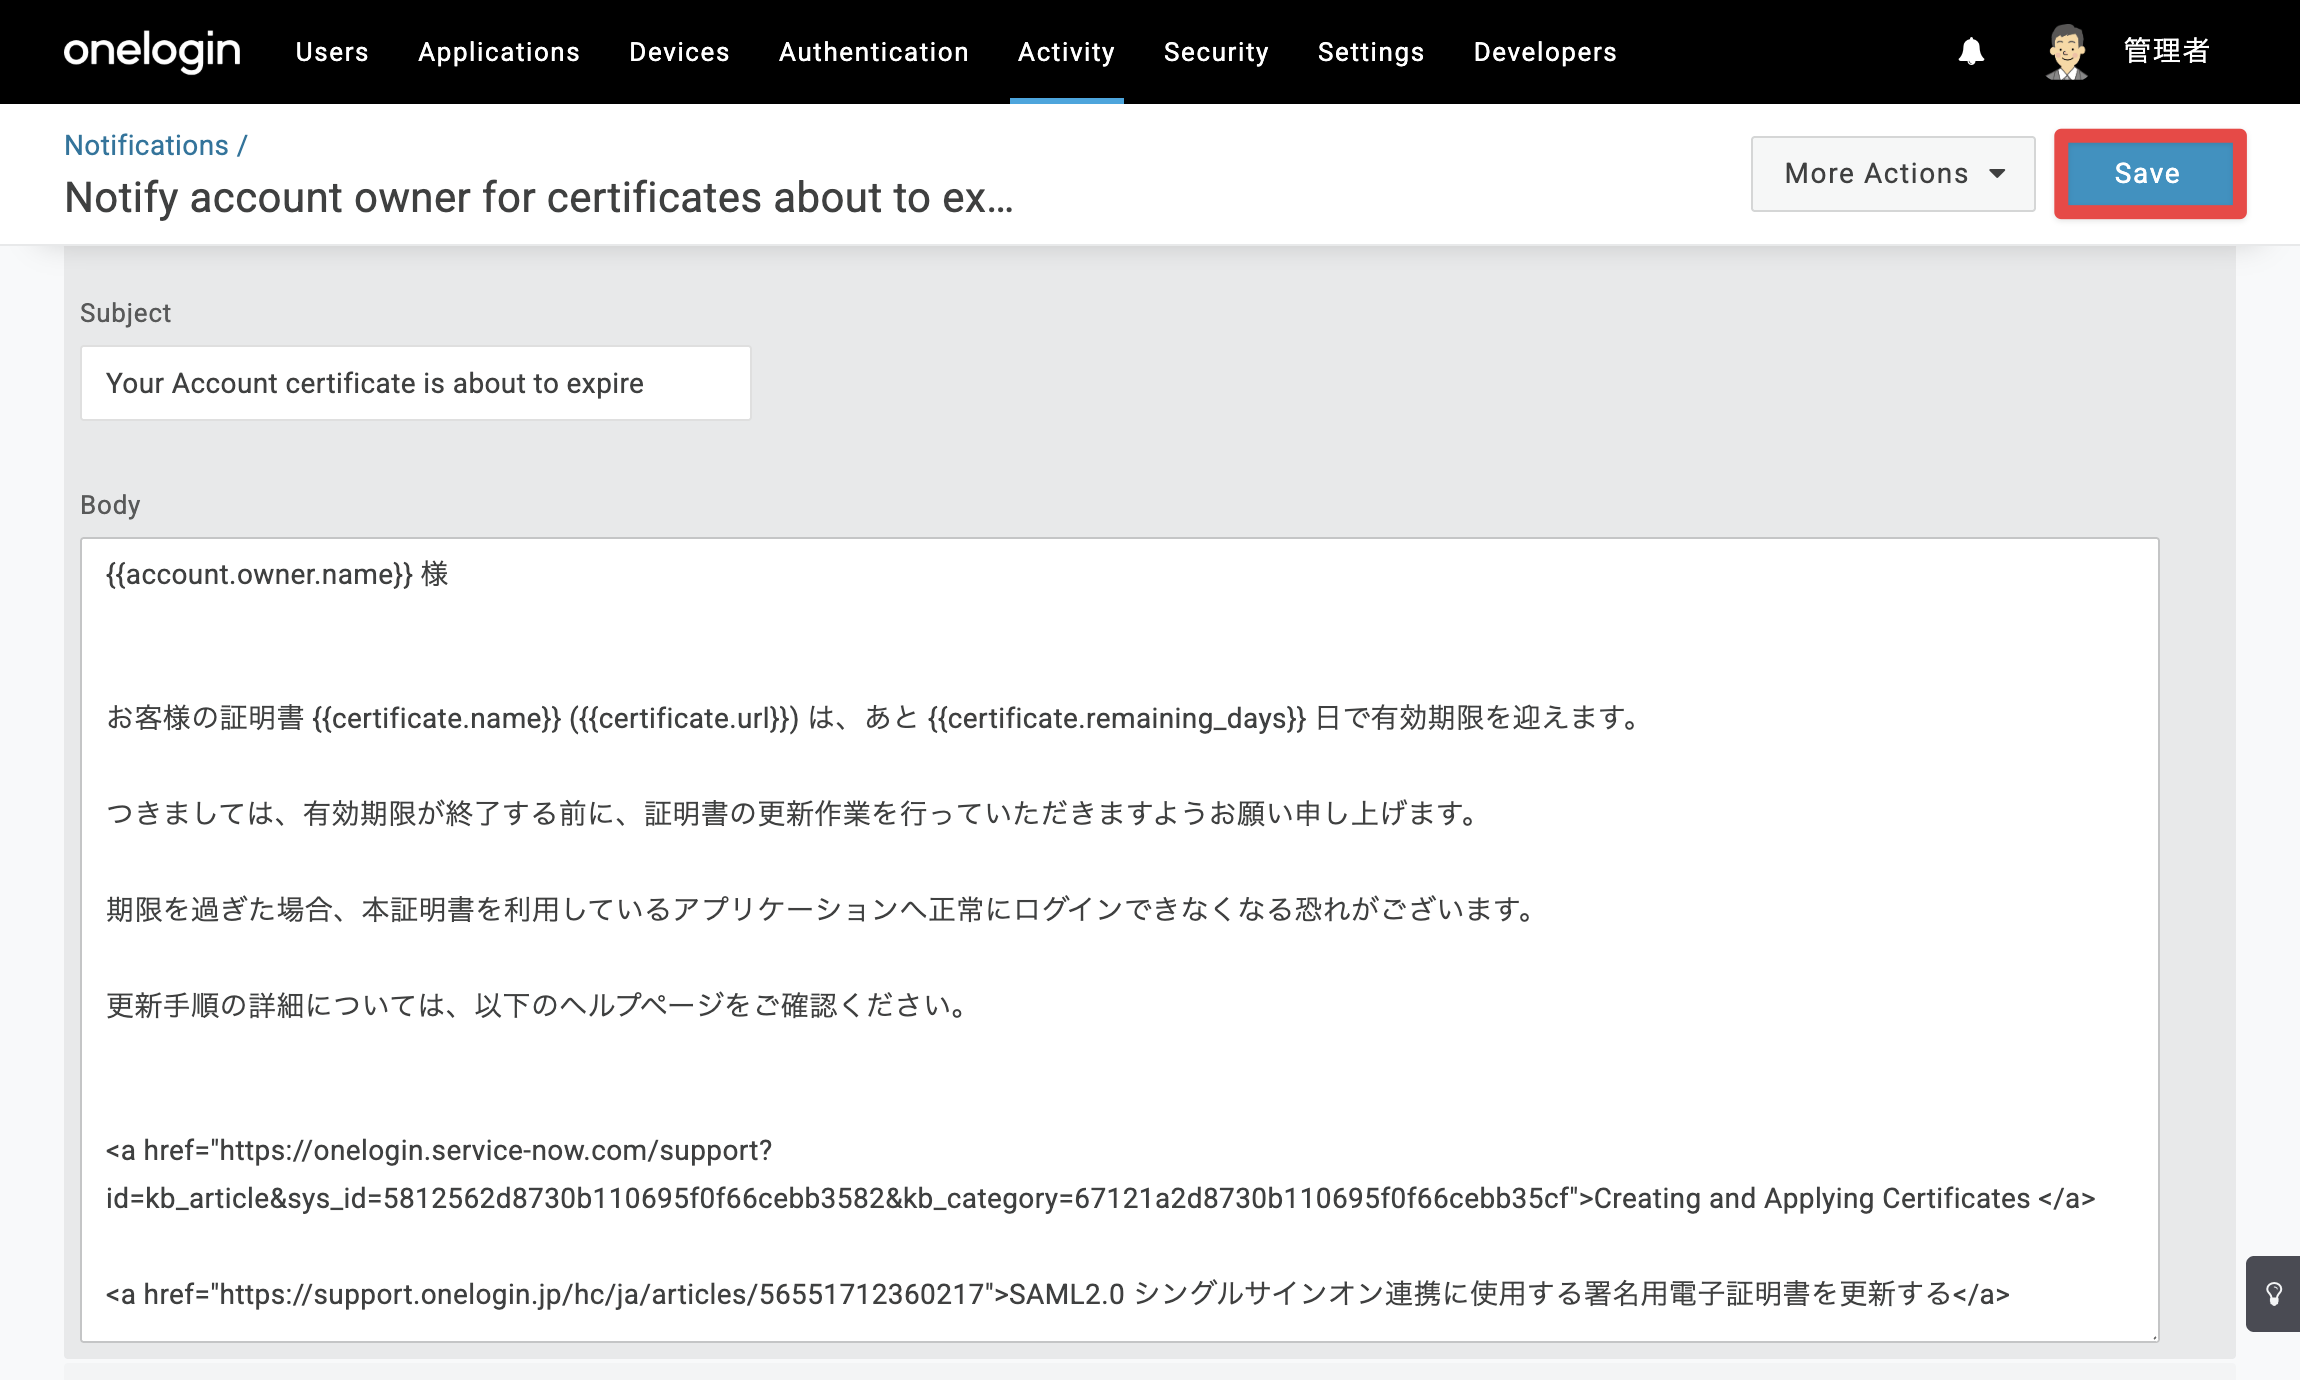Expand the More Actions dropdown
Screen dimensions: 2300x1380
coord(1893,174)
